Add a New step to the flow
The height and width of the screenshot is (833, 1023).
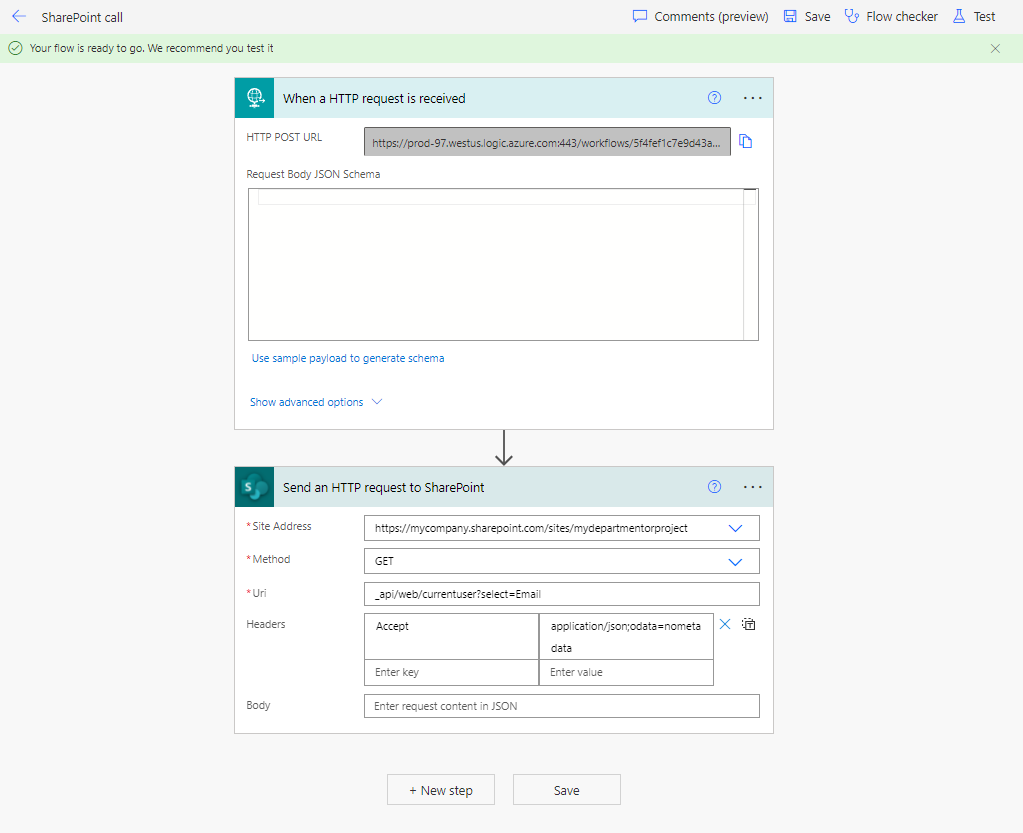(441, 790)
